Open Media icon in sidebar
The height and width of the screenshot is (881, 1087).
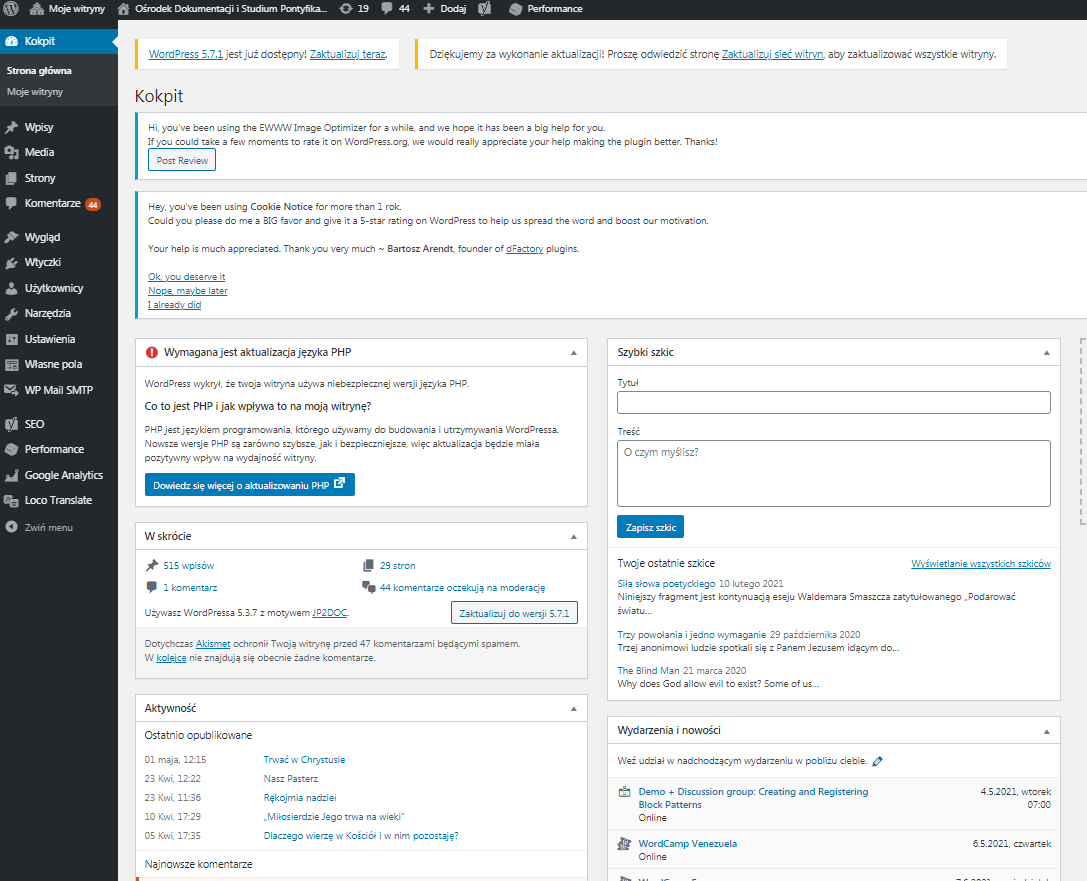(x=11, y=152)
